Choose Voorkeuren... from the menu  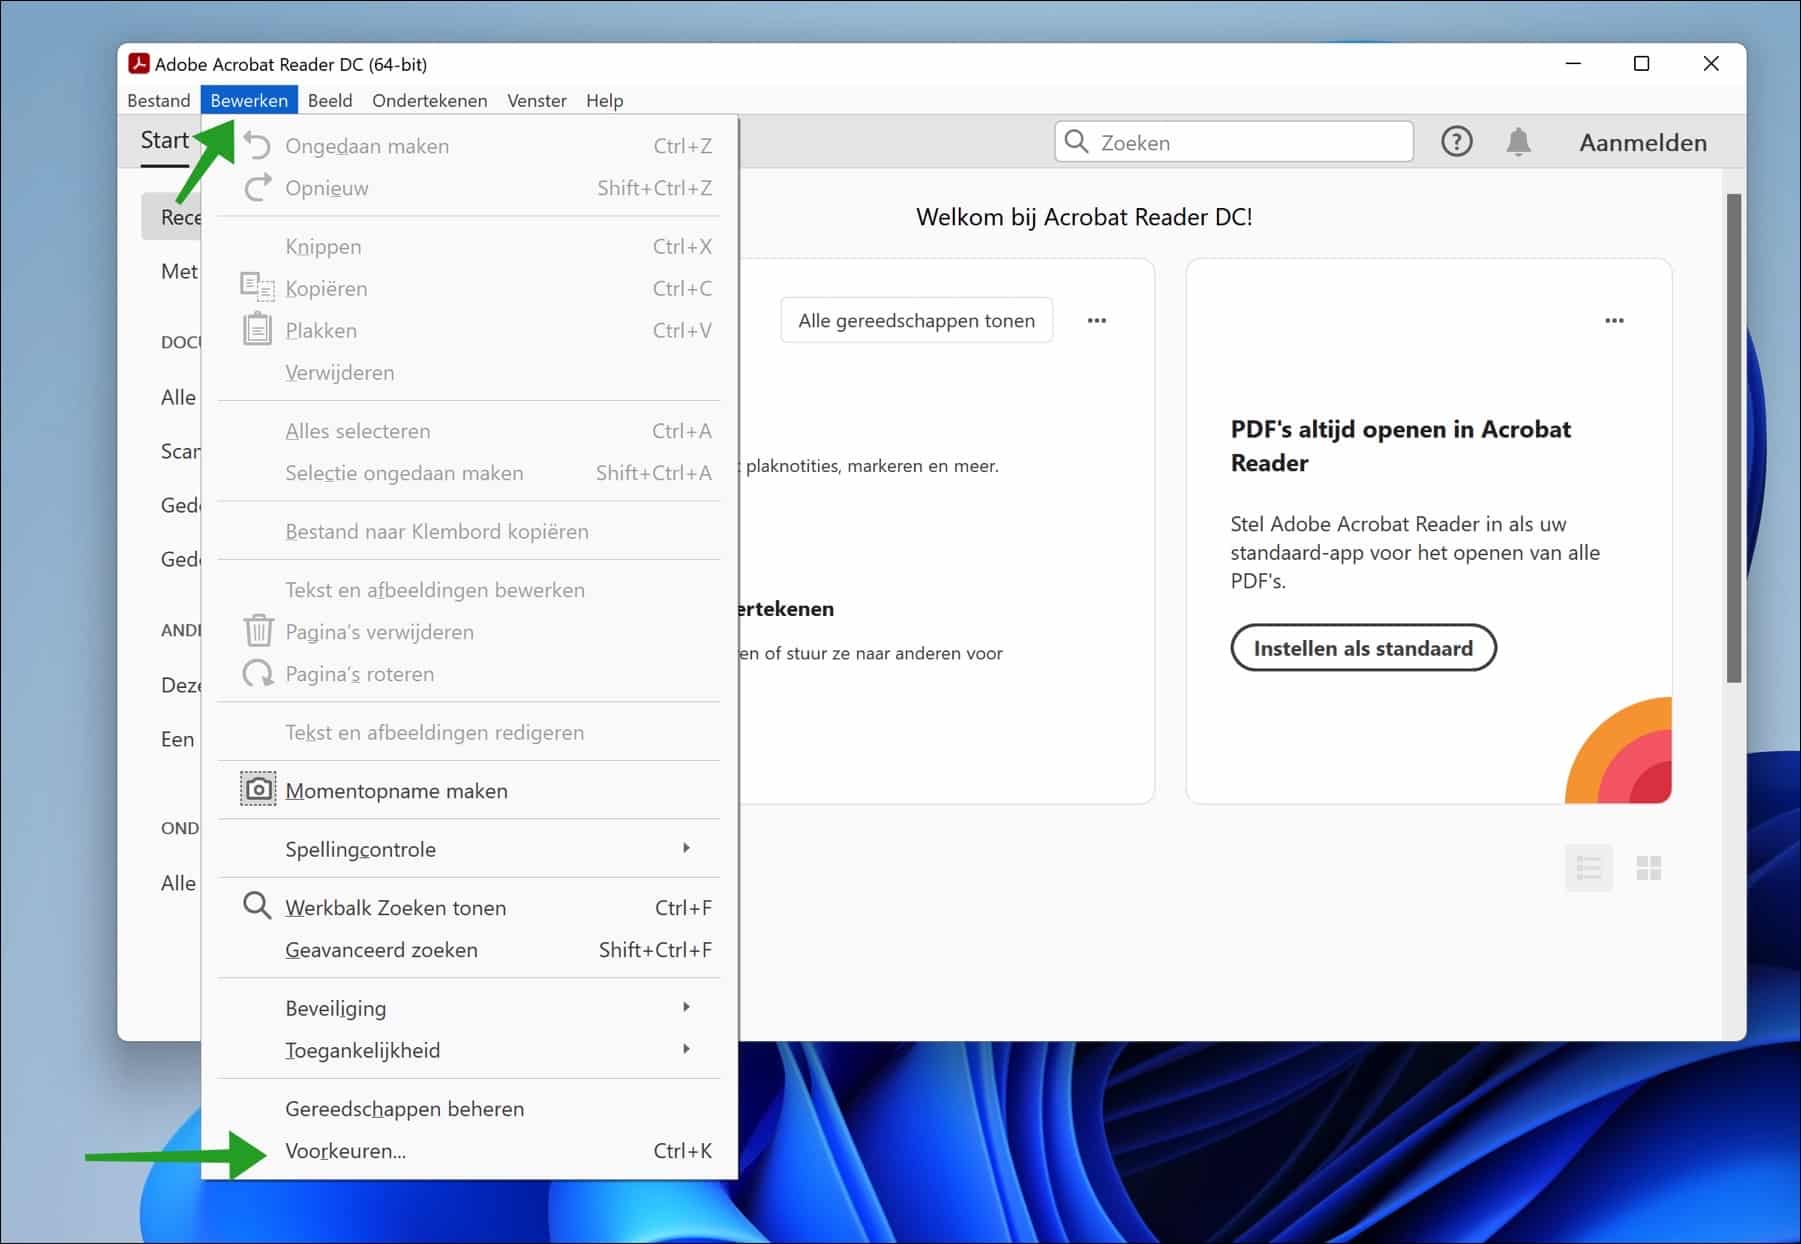click(x=469, y=1151)
